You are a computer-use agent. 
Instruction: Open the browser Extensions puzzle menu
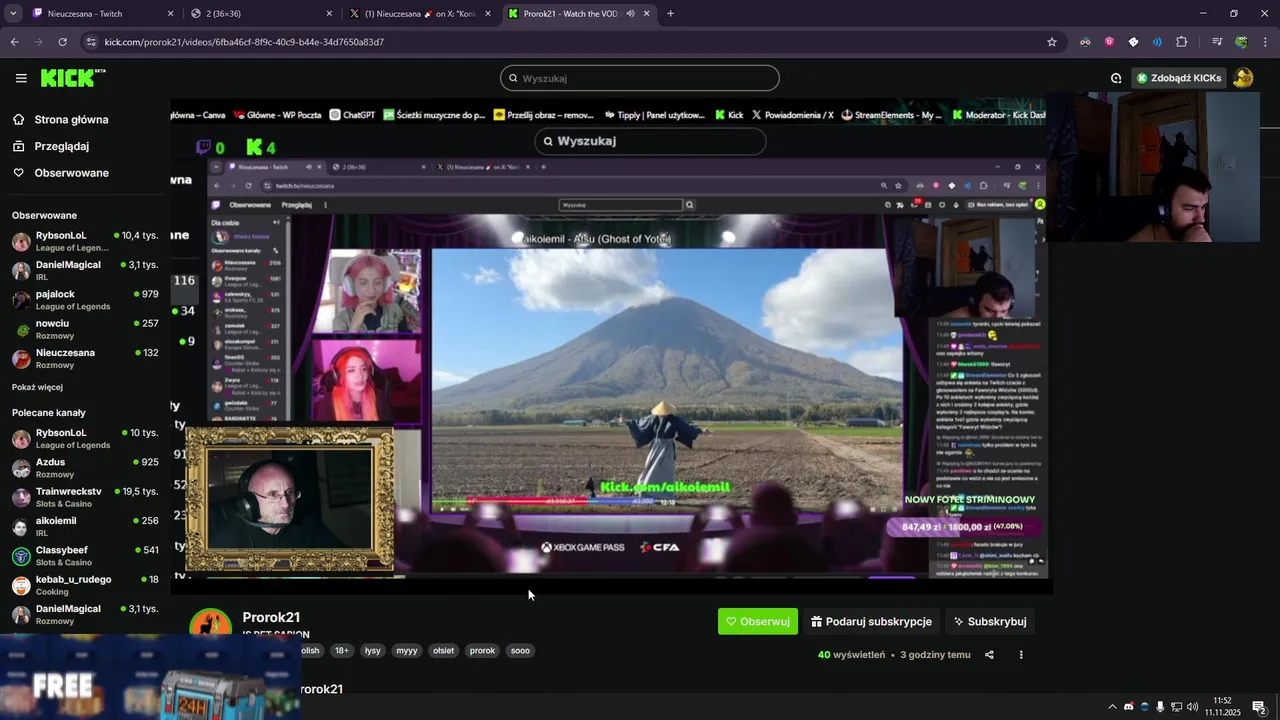(x=1182, y=42)
